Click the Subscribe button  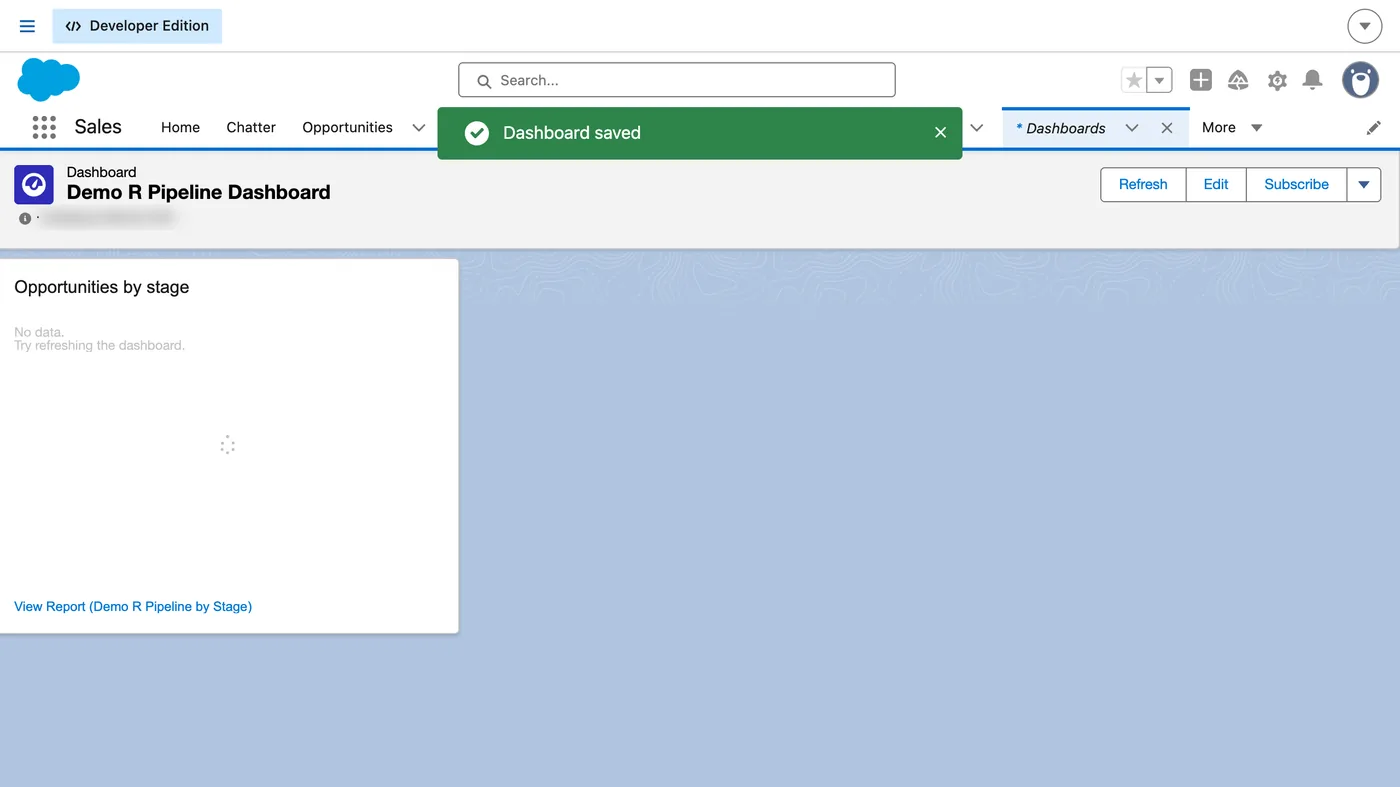click(x=1296, y=184)
